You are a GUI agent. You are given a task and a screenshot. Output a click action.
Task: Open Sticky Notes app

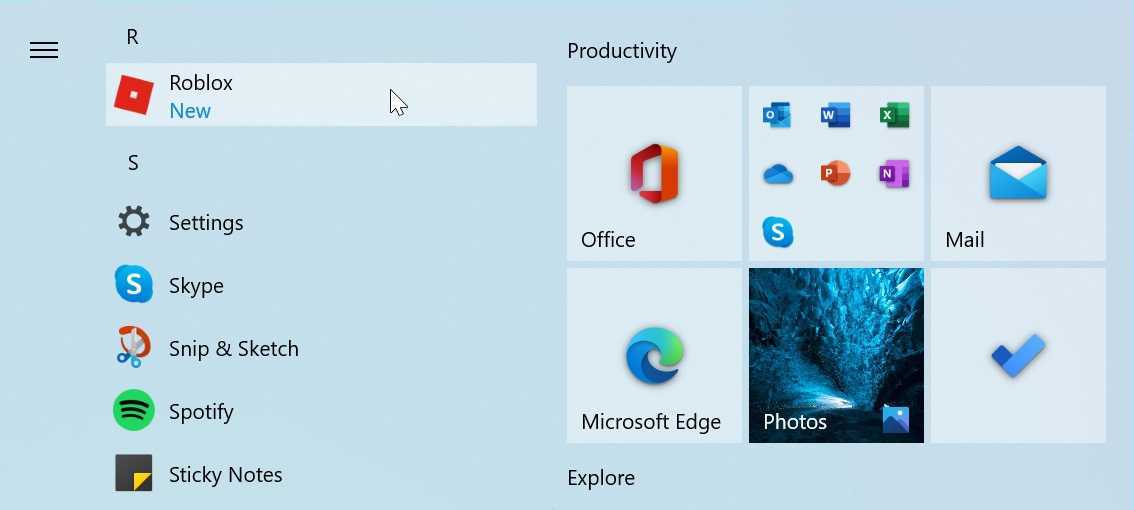coord(225,474)
